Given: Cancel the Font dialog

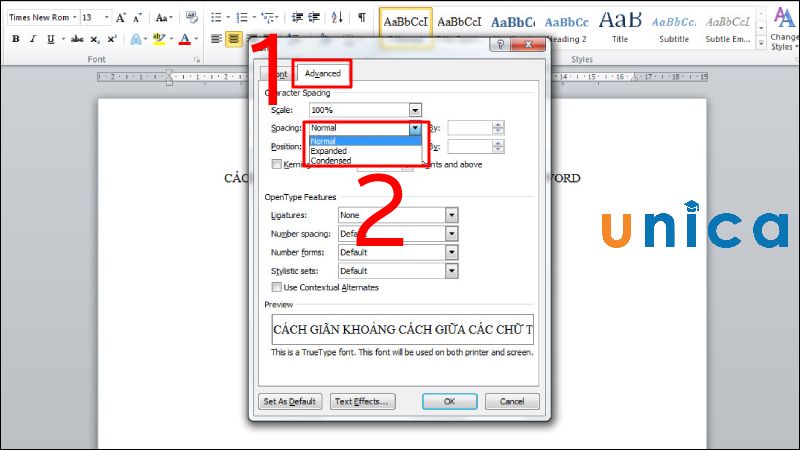Looking at the screenshot, I should click(512, 402).
